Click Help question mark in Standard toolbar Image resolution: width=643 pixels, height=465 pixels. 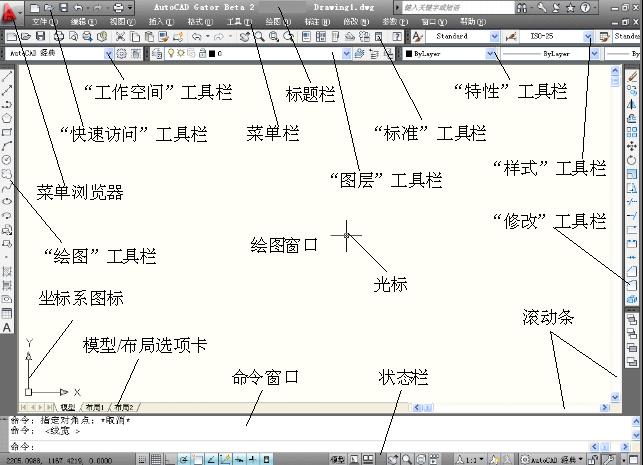tap(397, 36)
